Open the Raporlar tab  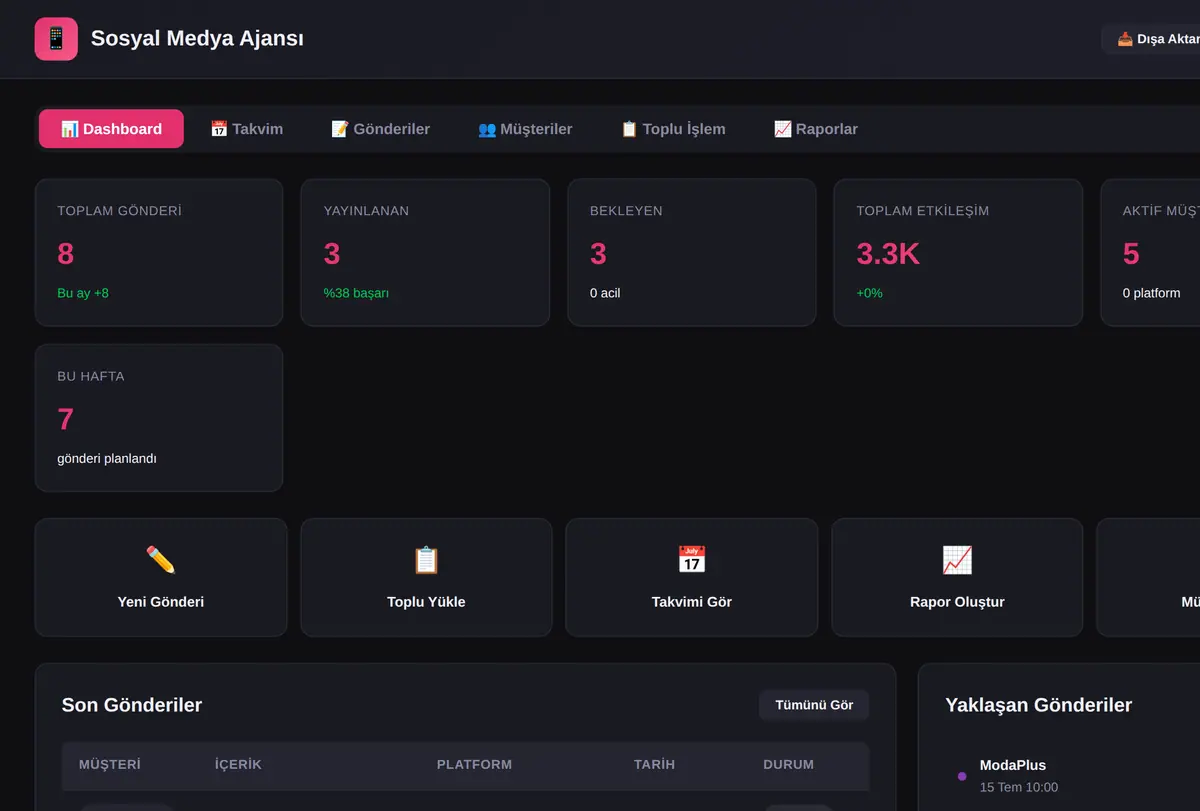815,129
